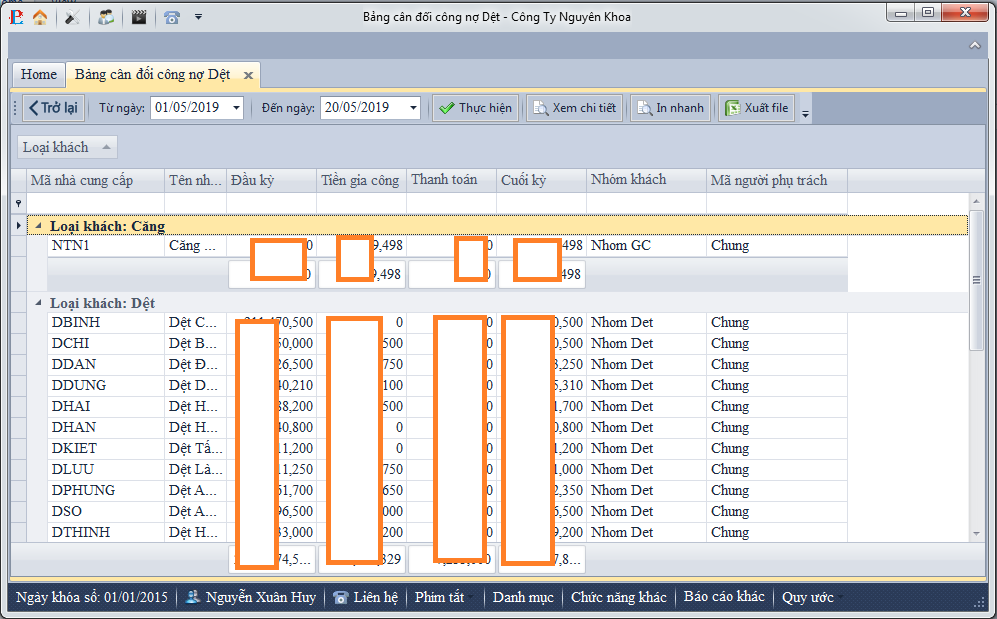The height and width of the screenshot is (619, 997).
Task: Open the Từ ngày date dropdown
Action: pyautogui.click(x=237, y=108)
